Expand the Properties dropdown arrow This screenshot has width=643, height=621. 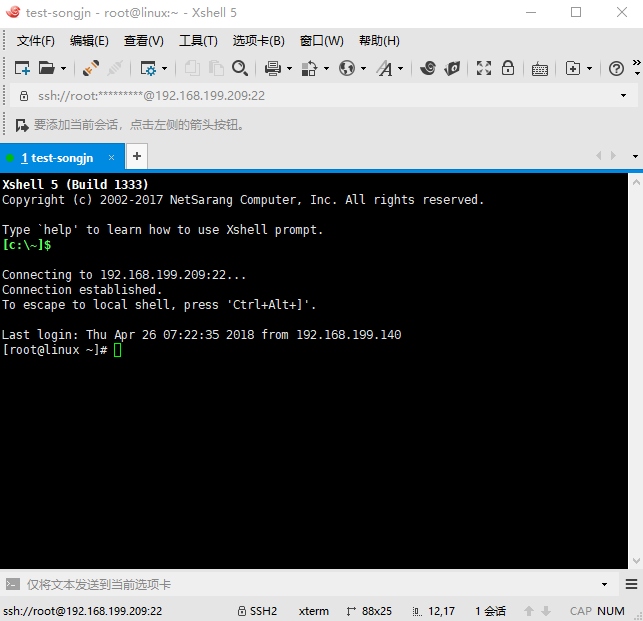(x=164, y=68)
